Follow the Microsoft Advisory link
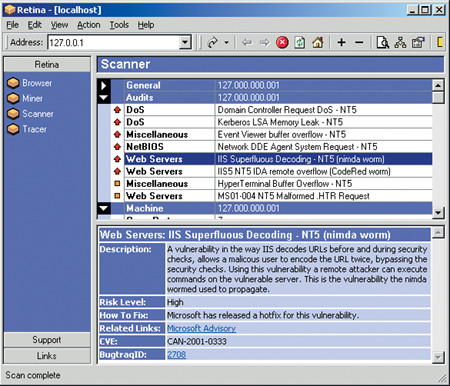The width and height of the screenshot is (450, 386). point(201,328)
